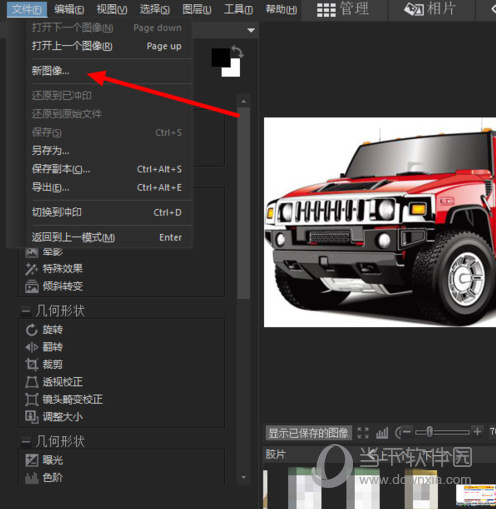The height and width of the screenshot is (509, 496).
Task: Click the red Hummer image on canvas
Action: point(380,222)
